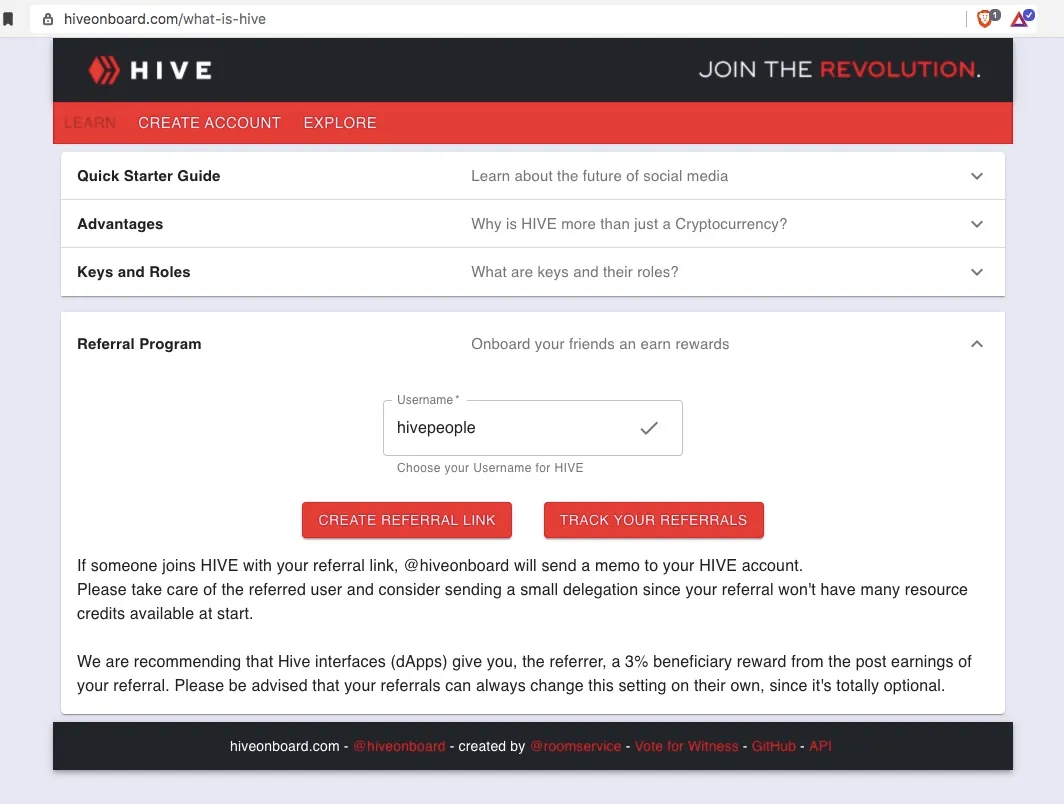Click the Quick Starter Guide title
The image size is (1064, 804).
click(149, 176)
